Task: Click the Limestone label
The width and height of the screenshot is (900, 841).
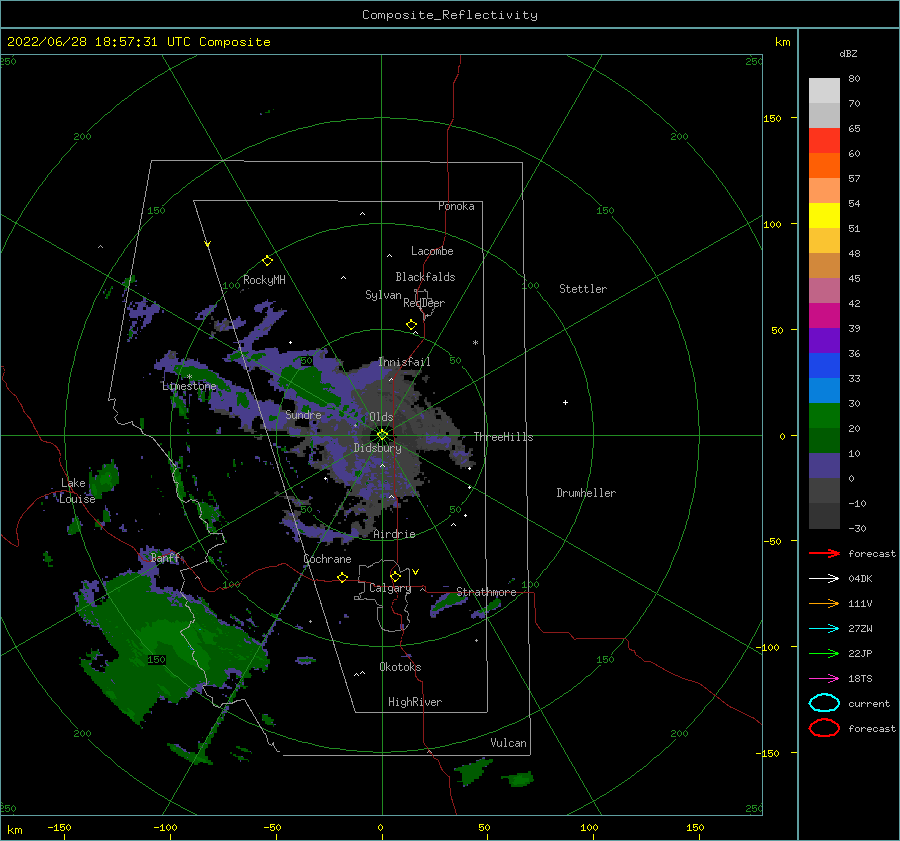Action: point(189,386)
